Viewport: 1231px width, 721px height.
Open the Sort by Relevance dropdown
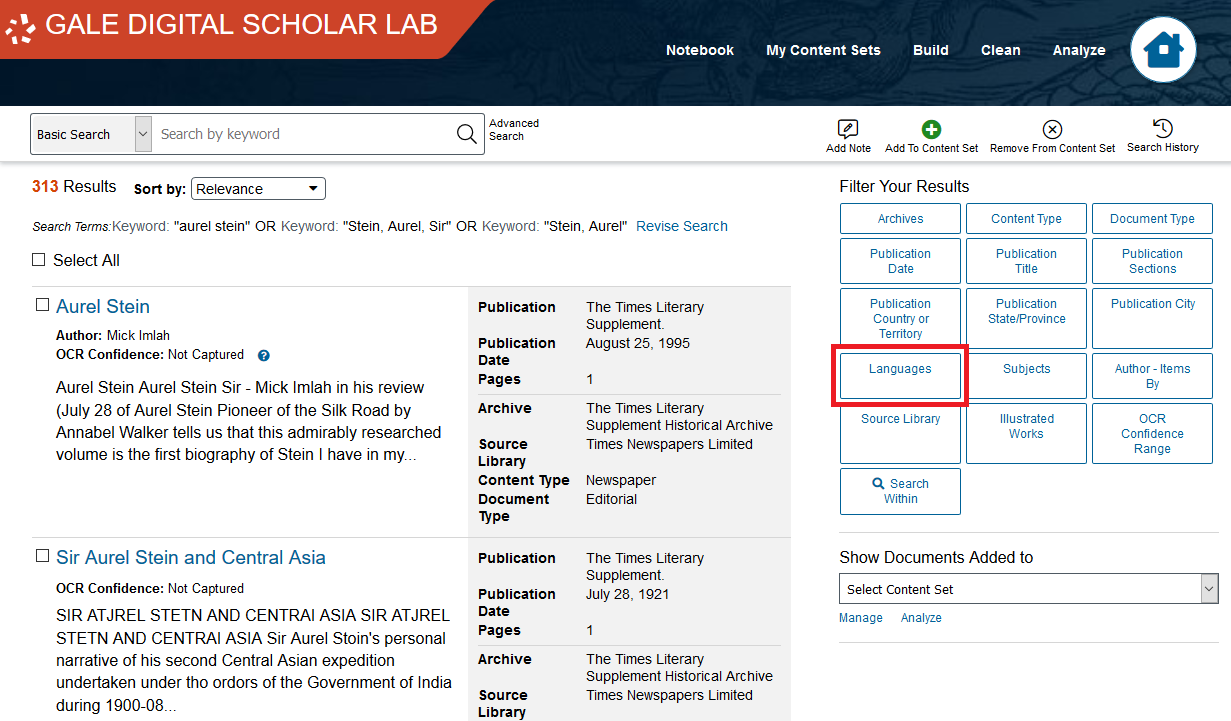coord(258,188)
